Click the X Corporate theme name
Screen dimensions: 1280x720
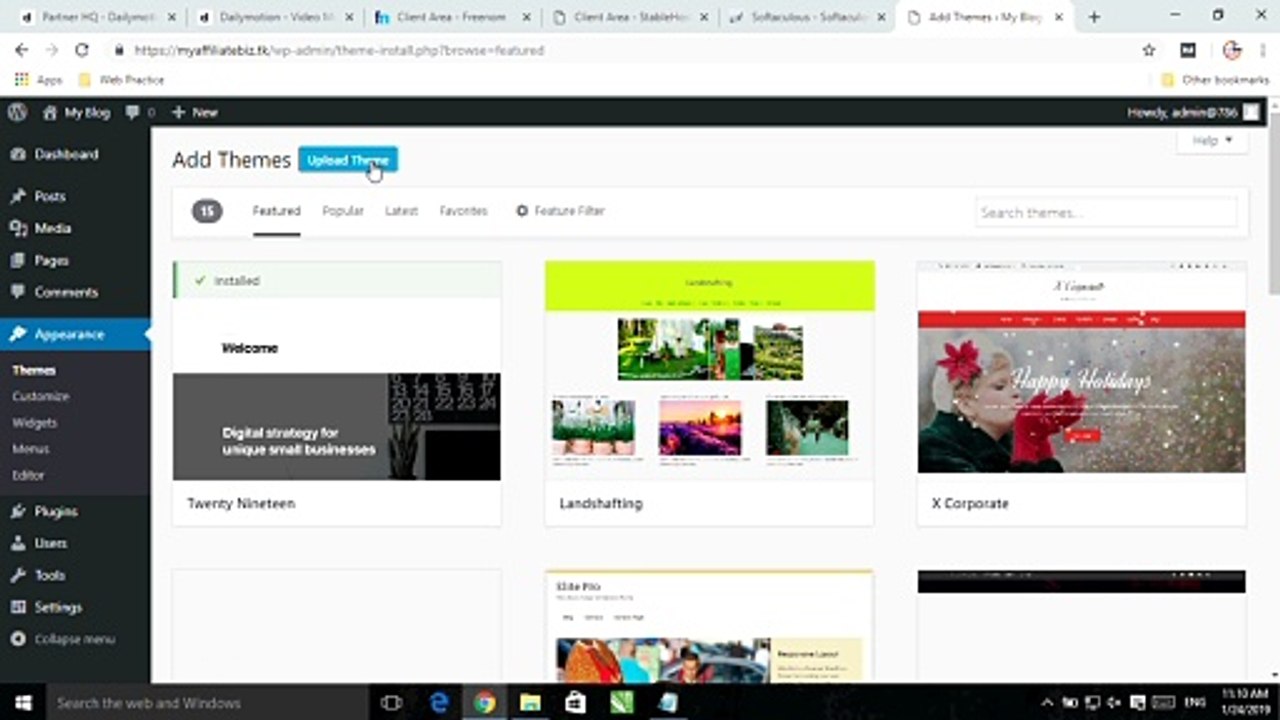click(x=970, y=503)
